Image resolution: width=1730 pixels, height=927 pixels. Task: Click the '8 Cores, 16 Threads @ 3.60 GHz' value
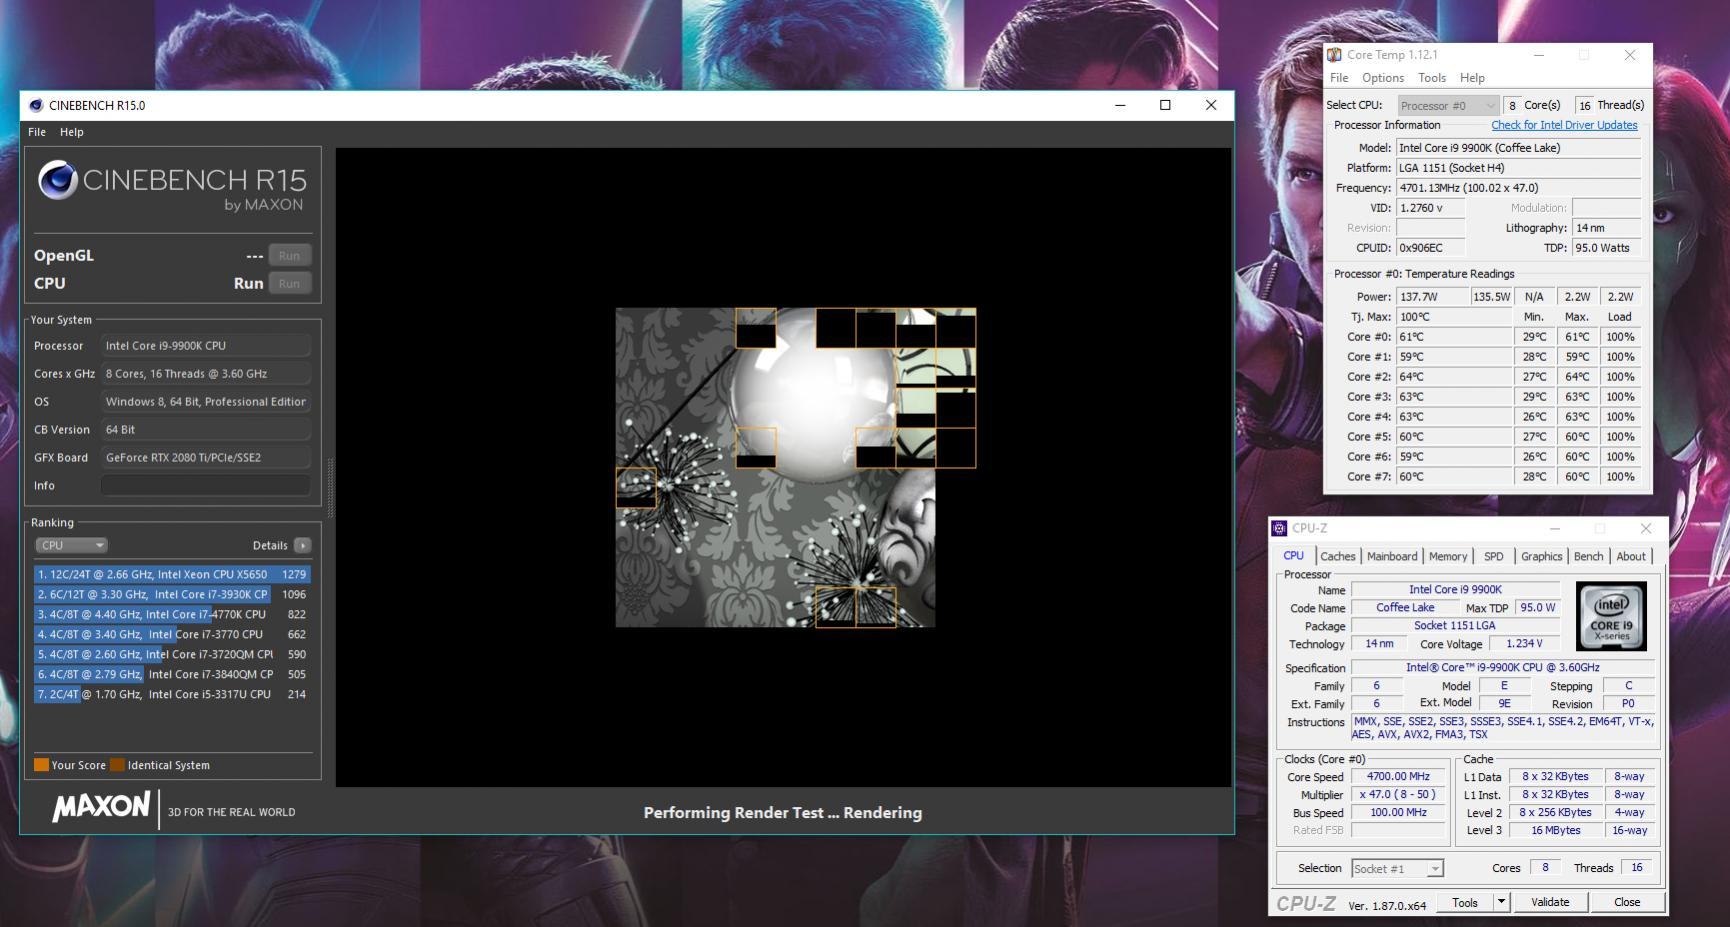(x=205, y=373)
